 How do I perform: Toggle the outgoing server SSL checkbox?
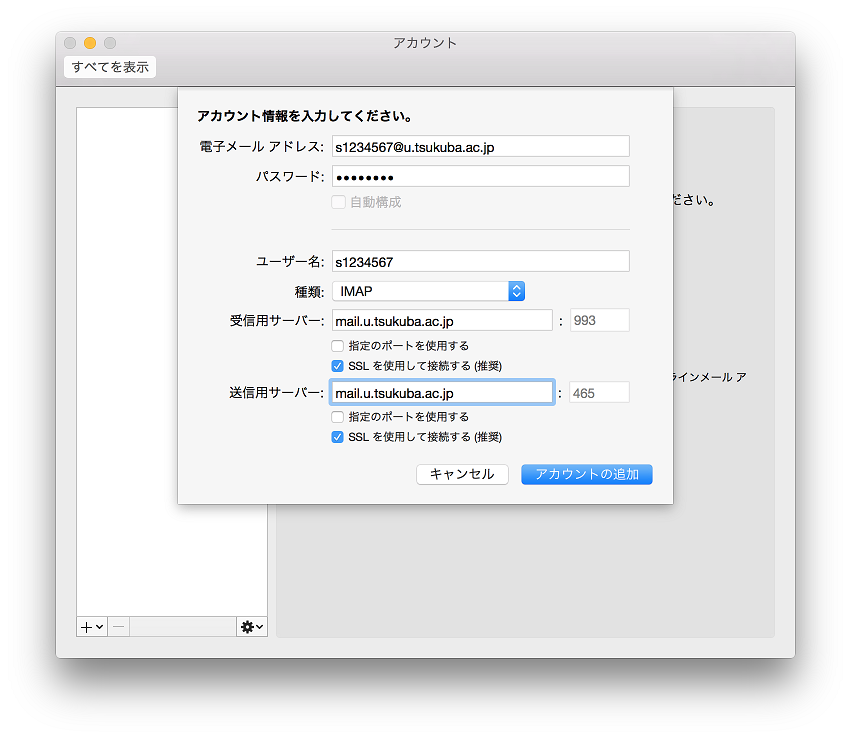pyautogui.click(x=338, y=437)
